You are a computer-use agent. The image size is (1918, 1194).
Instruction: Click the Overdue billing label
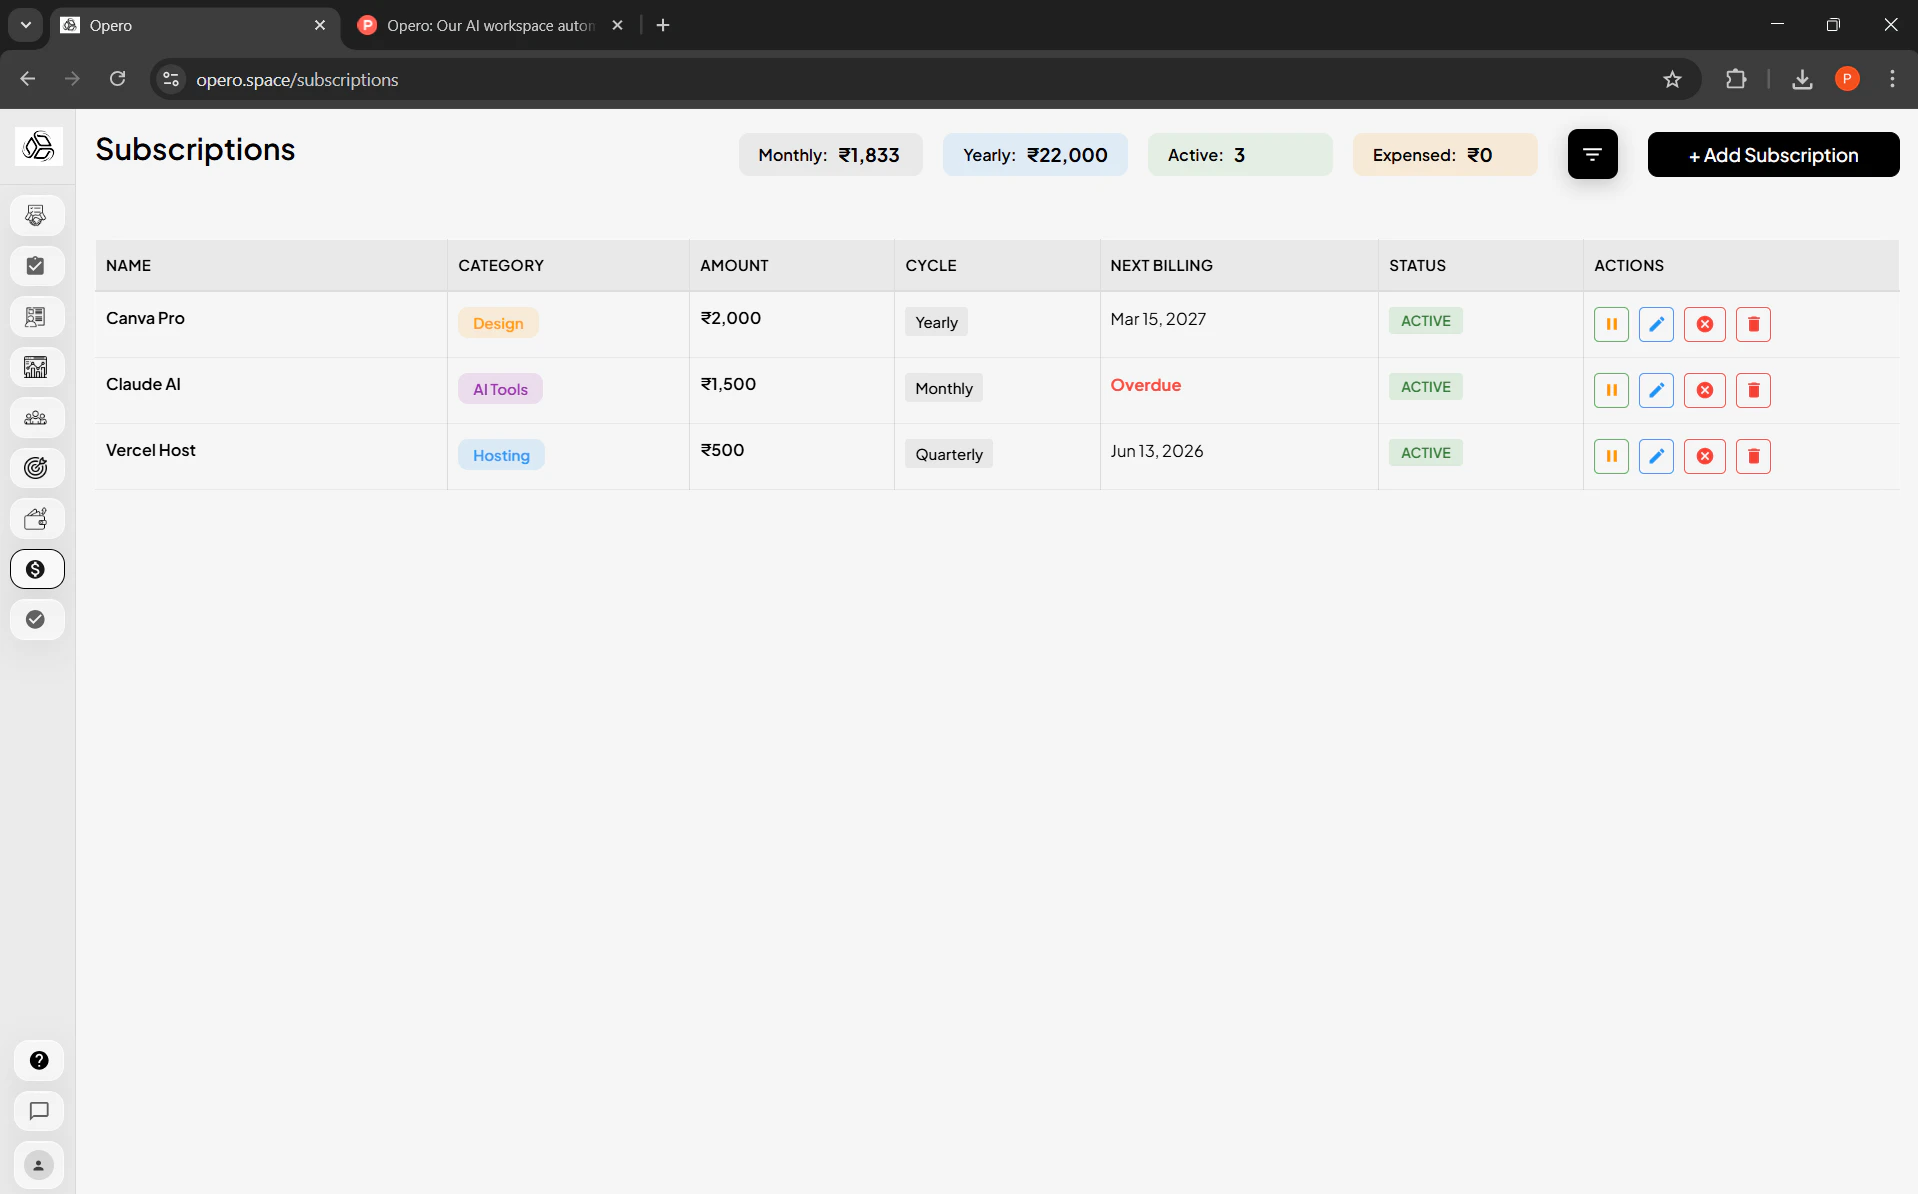1145,385
